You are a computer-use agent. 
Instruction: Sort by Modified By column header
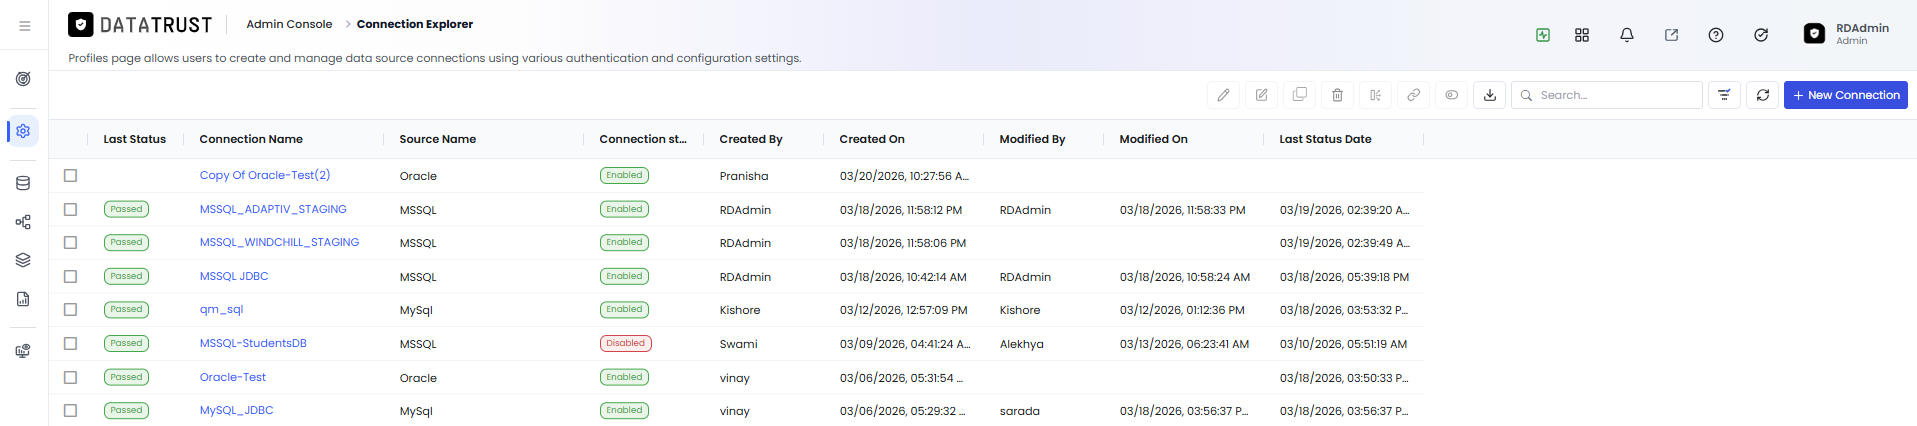1032,139
